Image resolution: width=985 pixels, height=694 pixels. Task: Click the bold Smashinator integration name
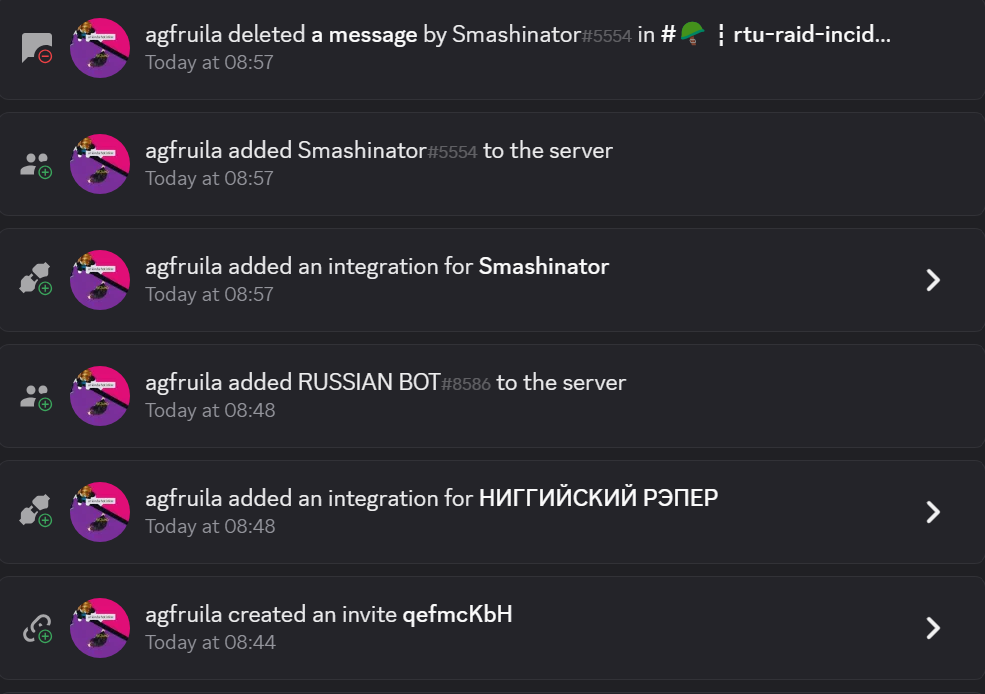[543, 266]
